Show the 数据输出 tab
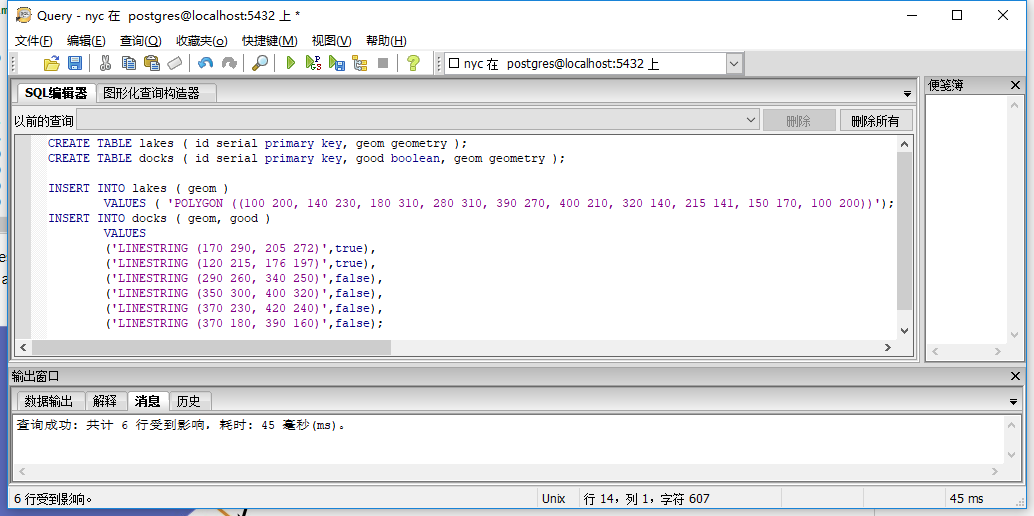This screenshot has width=1034, height=516. coord(49,401)
